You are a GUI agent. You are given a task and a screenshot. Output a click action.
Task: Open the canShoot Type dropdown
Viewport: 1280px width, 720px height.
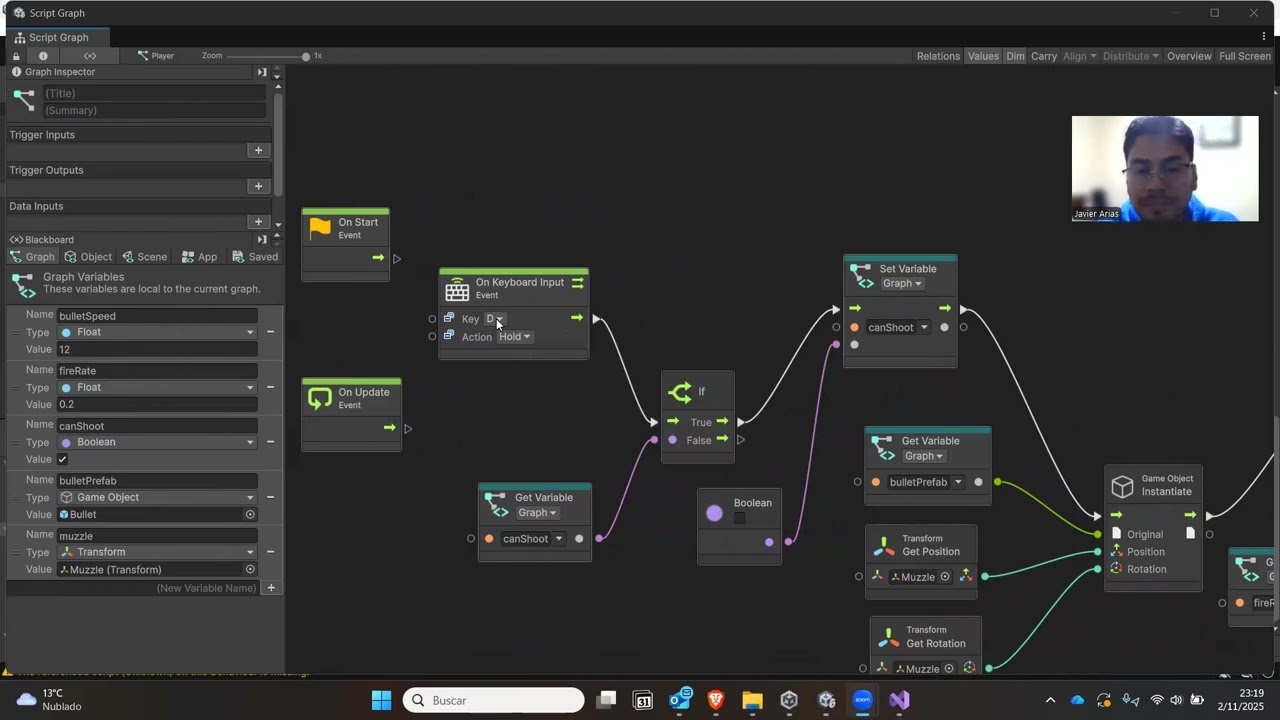157,442
